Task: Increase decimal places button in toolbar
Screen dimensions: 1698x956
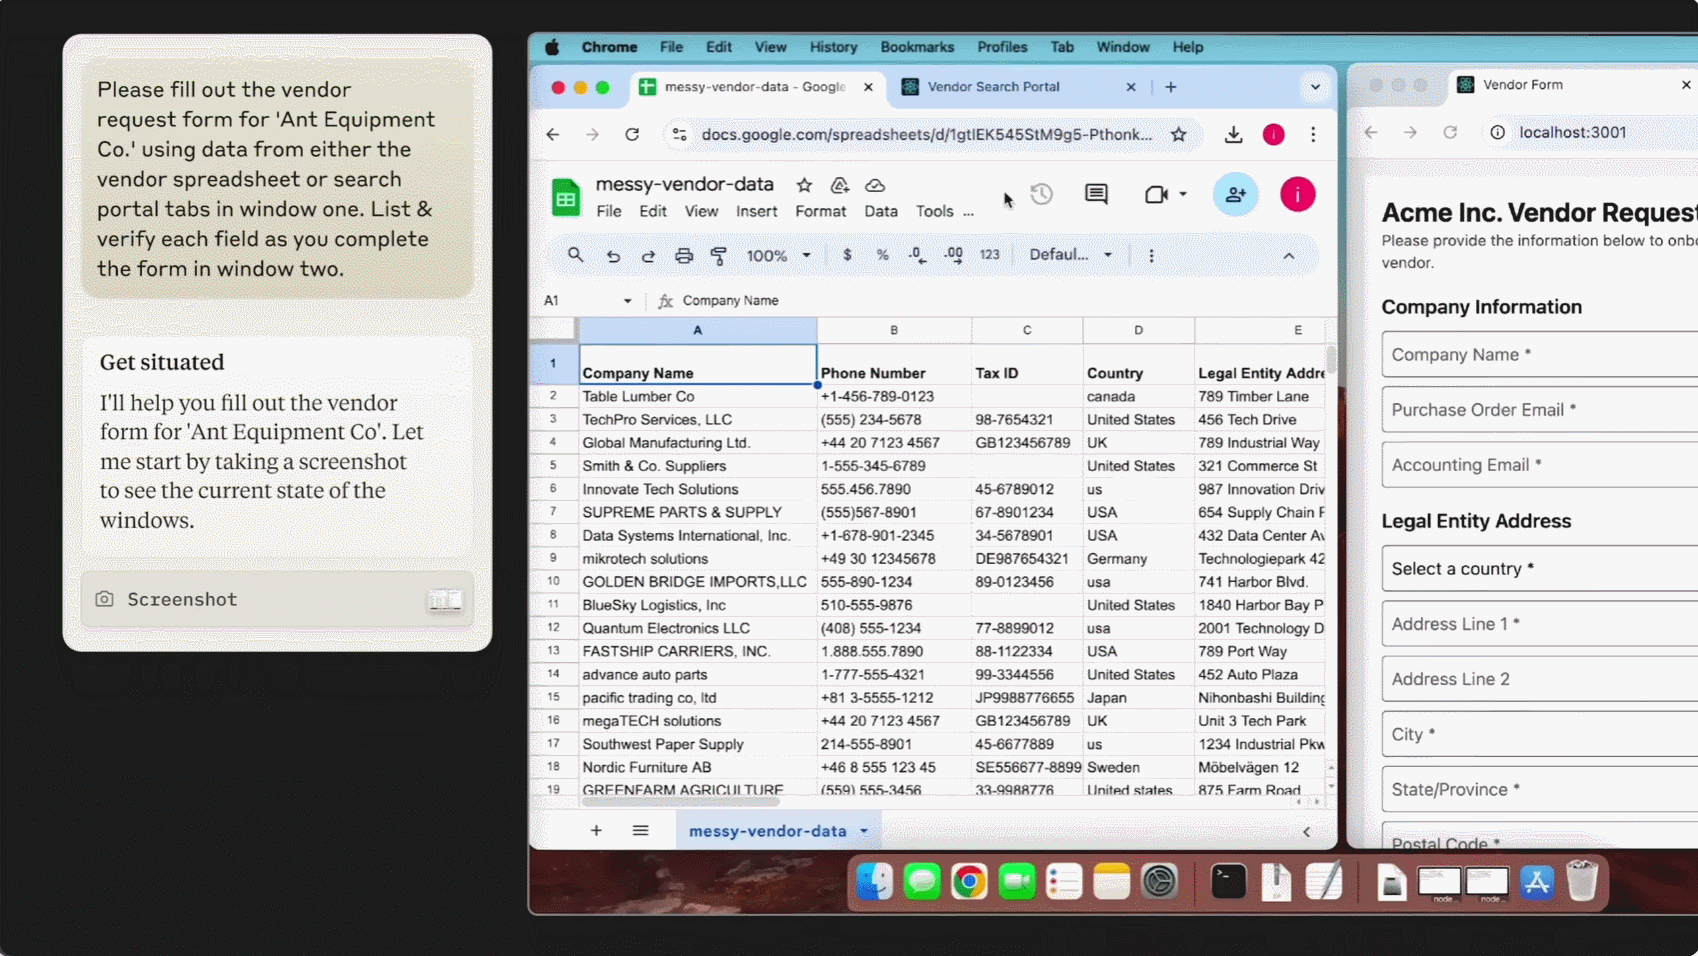Action: 953,255
